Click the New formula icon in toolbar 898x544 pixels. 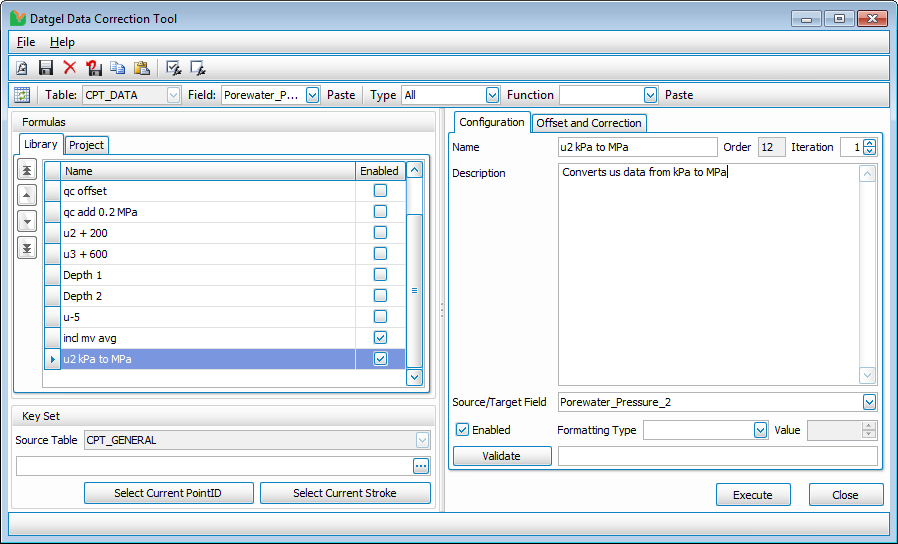click(x=22, y=68)
